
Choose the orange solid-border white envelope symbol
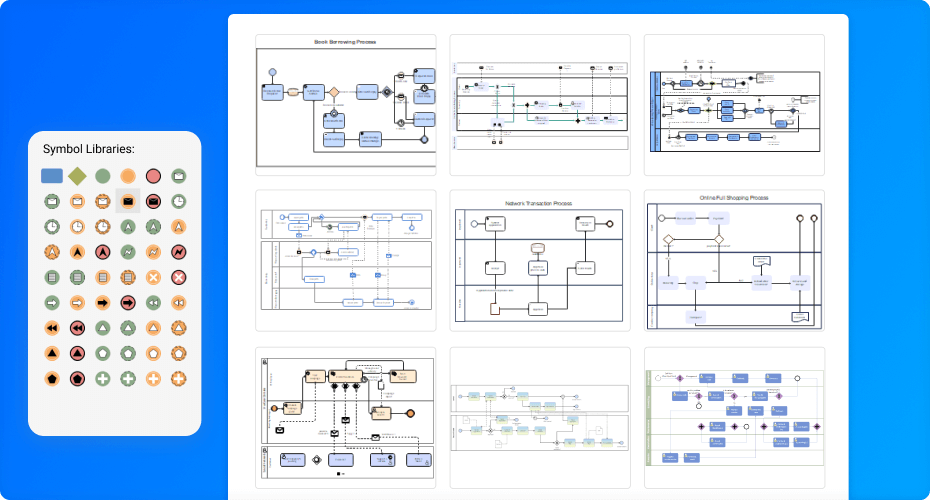77,202
